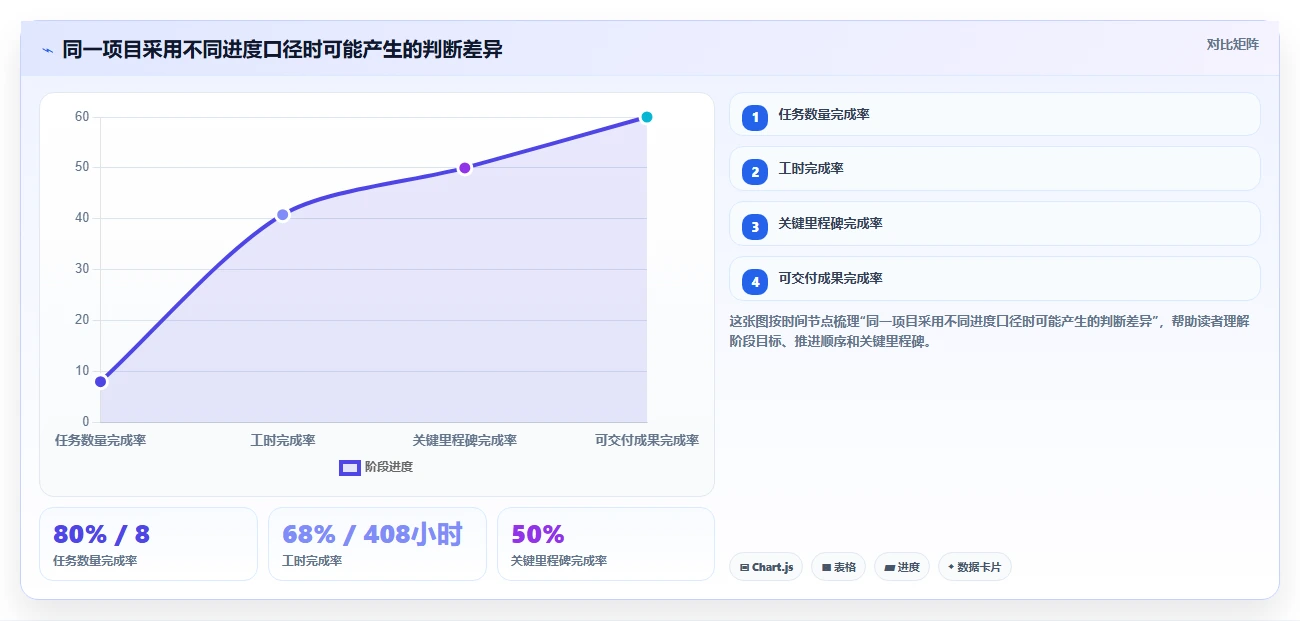Image resolution: width=1300 pixels, height=621 pixels.
Task: Click the 阶段进度 legend label
Action: point(389,467)
